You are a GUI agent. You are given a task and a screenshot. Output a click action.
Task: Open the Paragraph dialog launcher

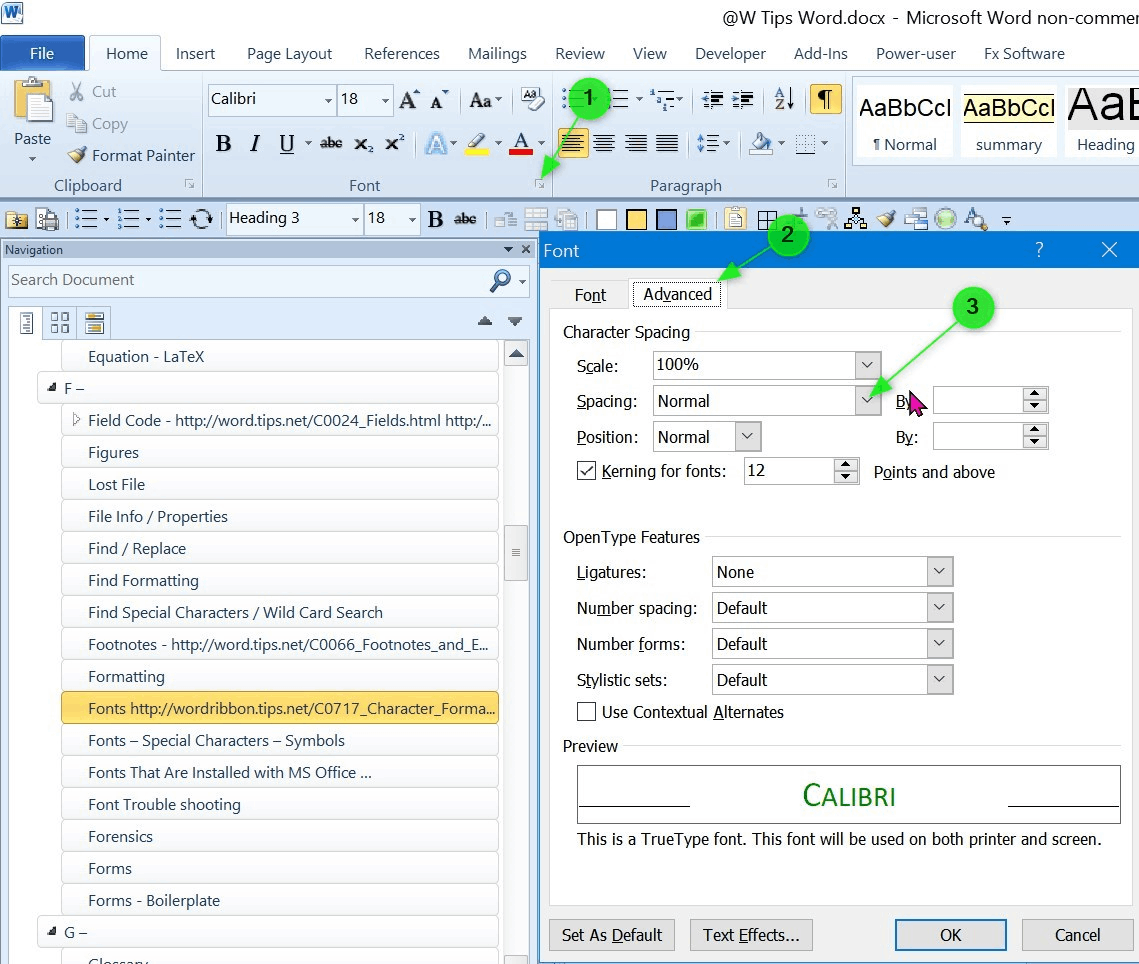click(x=832, y=185)
